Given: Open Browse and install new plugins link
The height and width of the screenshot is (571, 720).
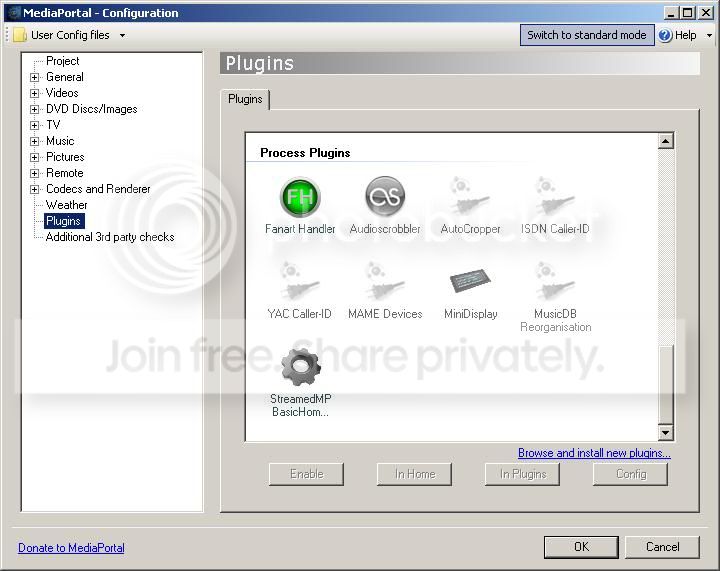Looking at the screenshot, I should 594,453.
